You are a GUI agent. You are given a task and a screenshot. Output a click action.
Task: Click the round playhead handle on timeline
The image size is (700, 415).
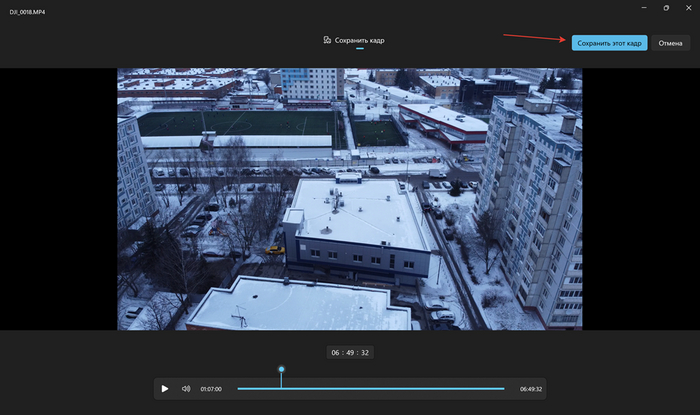[x=281, y=369]
